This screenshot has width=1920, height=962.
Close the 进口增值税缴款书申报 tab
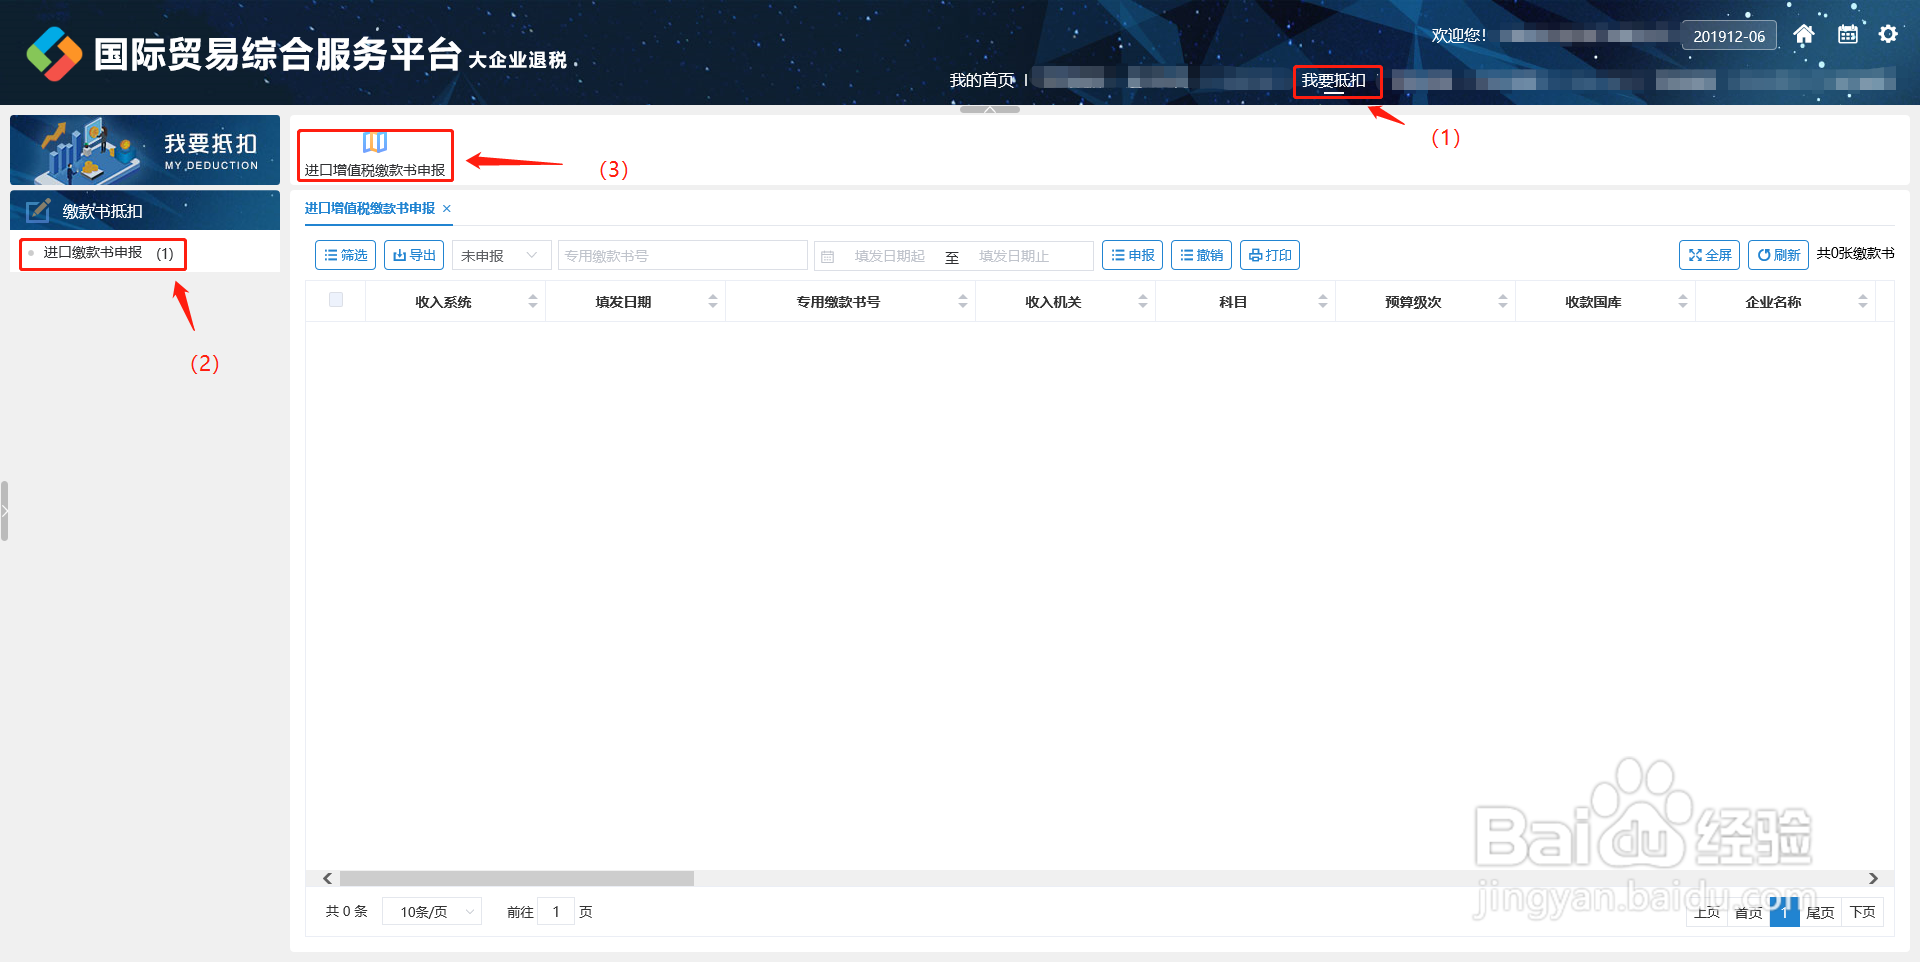tap(447, 208)
